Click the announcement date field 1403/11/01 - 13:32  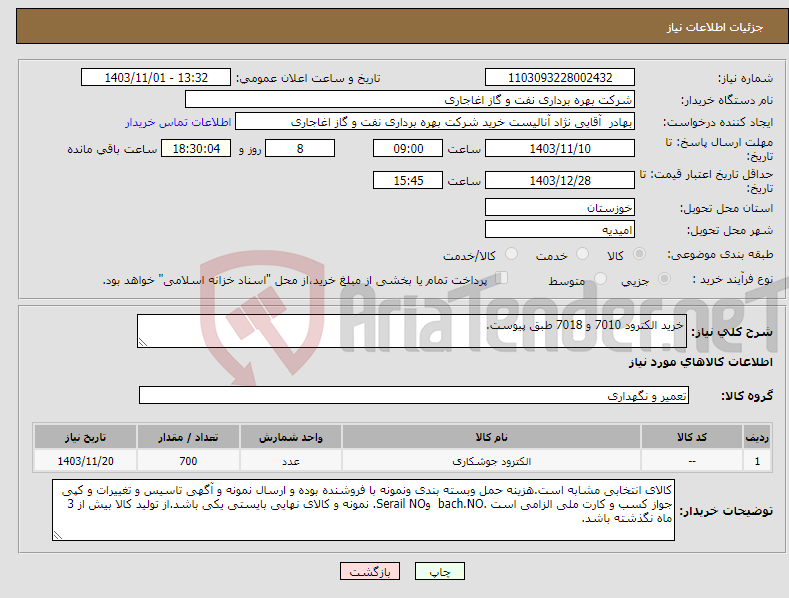[x=156, y=78]
